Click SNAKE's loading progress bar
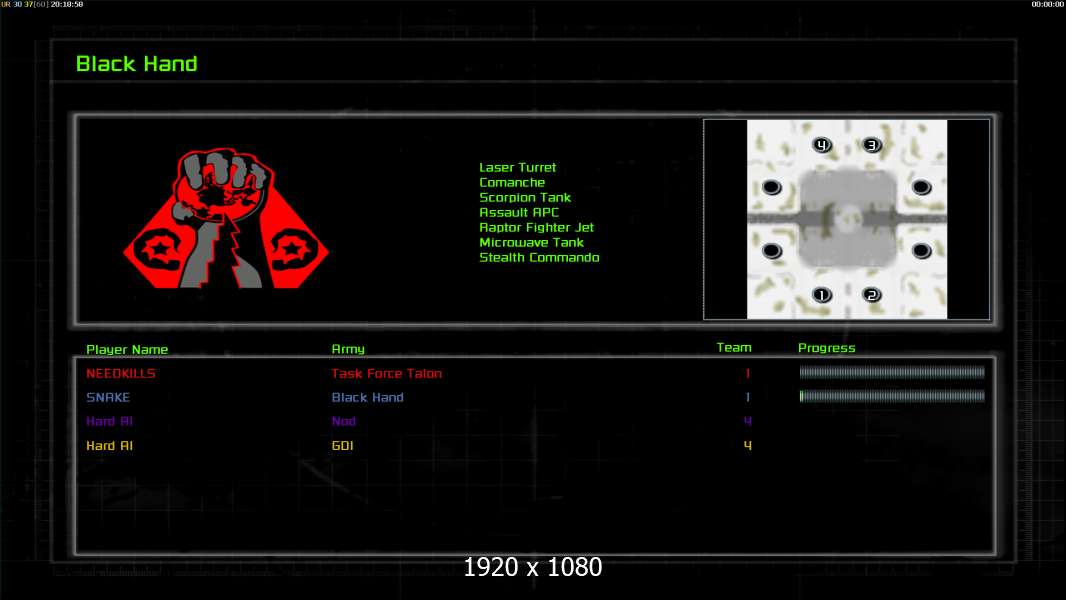 [892, 396]
